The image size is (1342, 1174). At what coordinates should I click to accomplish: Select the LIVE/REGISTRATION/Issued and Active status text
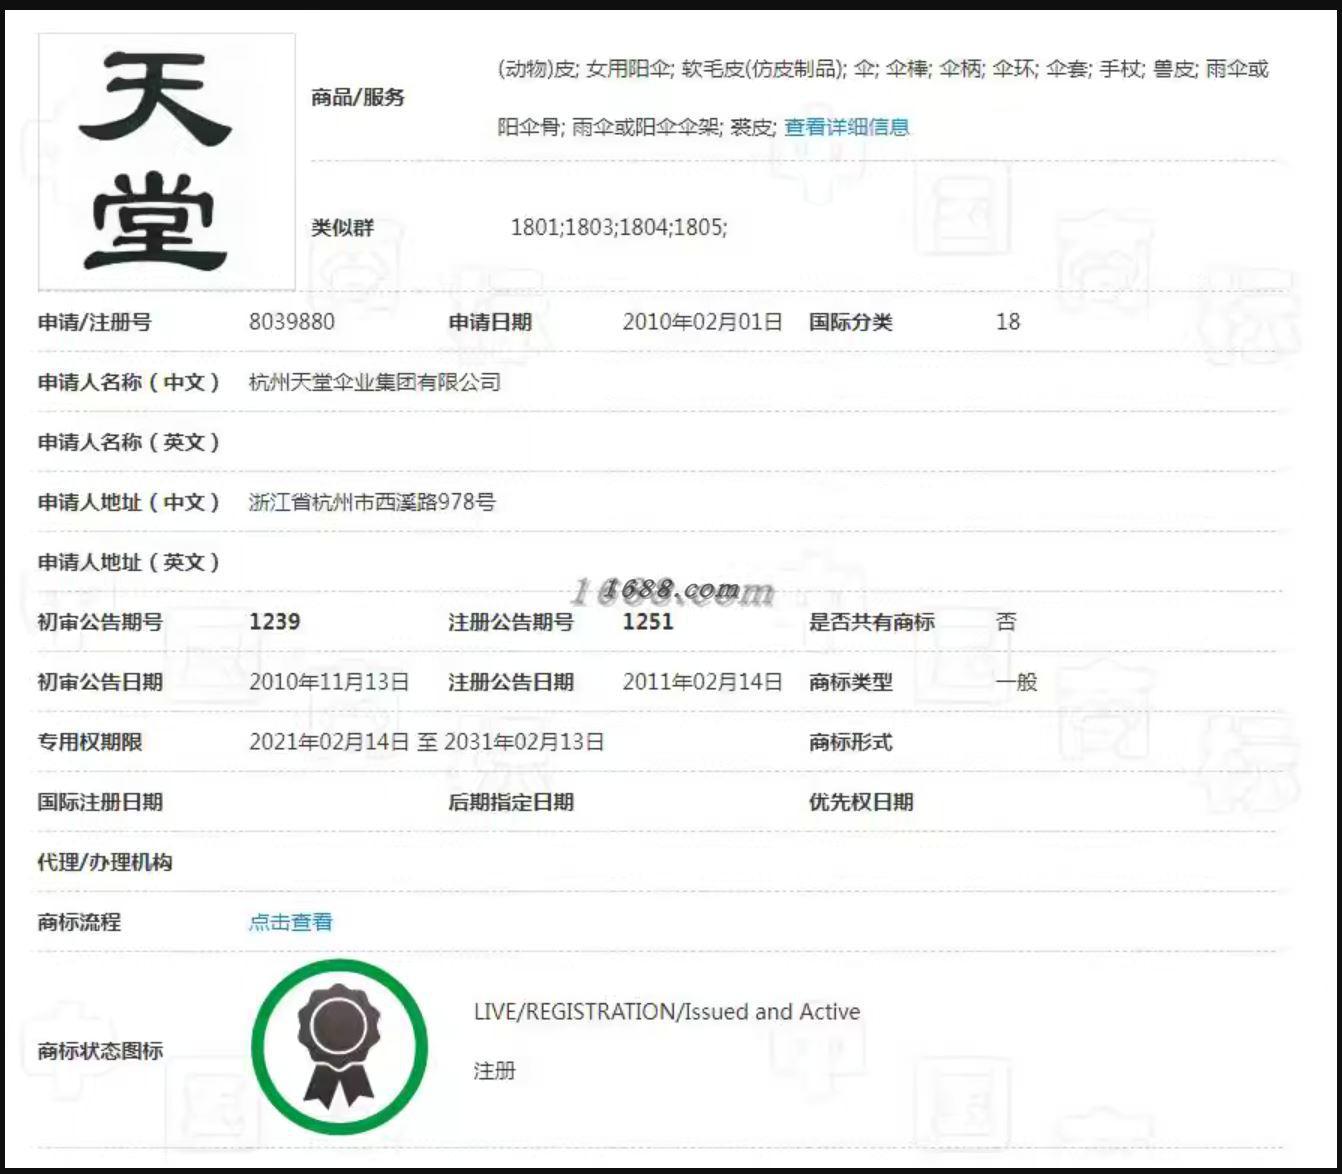tap(667, 1012)
